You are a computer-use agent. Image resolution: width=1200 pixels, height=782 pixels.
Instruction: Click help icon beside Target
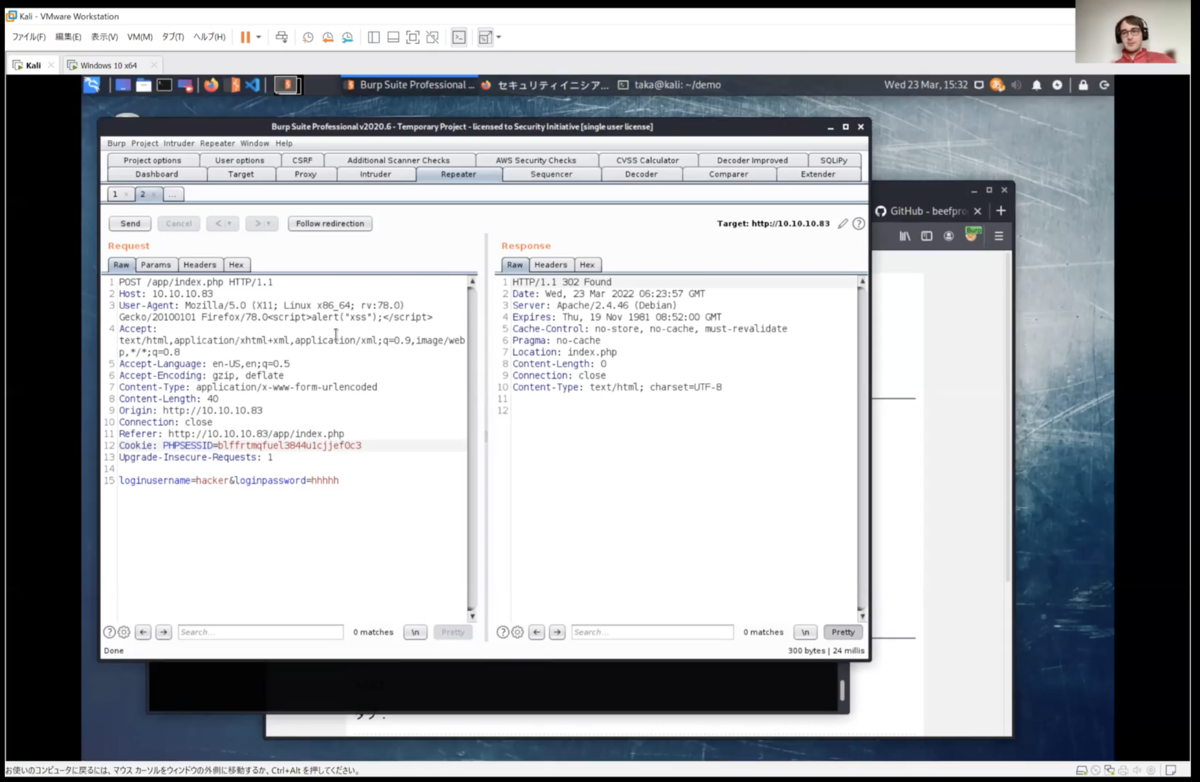[858, 224]
